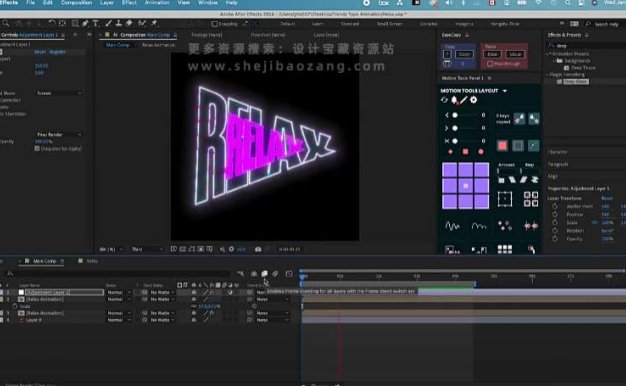This screenshot has height=386, width=626.
Task: Switch to the Standard workspace
Action: coord(350,24)
